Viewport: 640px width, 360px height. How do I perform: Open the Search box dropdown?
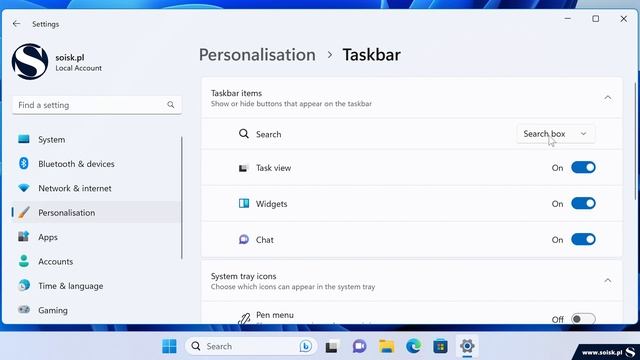pos(556,134)
